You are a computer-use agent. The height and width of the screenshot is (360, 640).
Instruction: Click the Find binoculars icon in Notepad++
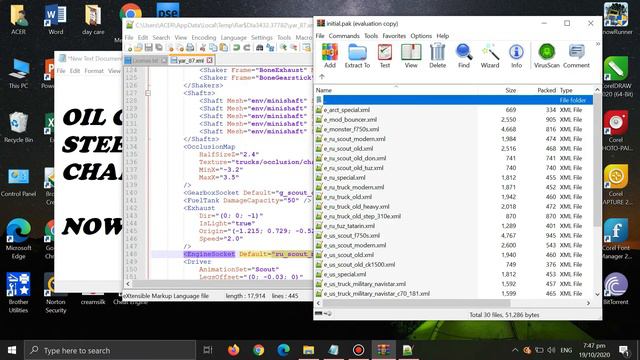(259, 48)
